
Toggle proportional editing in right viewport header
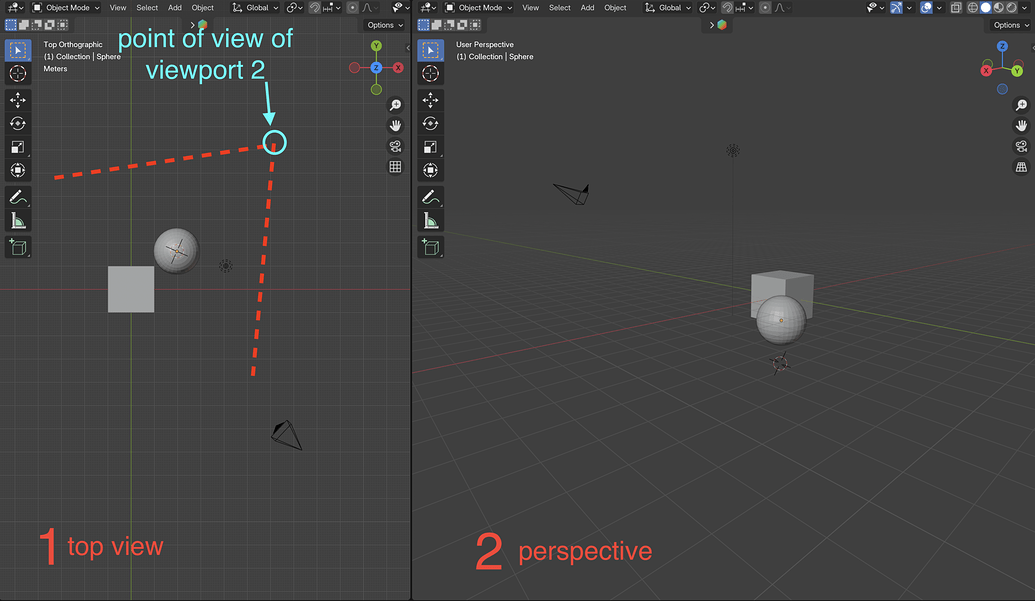coord(765,8)
